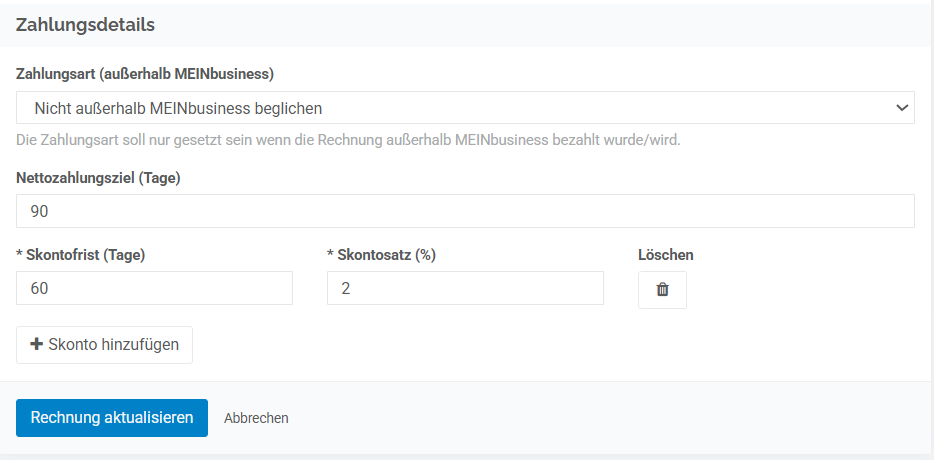This screenshot has height=460, width=934.
Task: Click the trash icon to delete Skonto
Action: 662,290
